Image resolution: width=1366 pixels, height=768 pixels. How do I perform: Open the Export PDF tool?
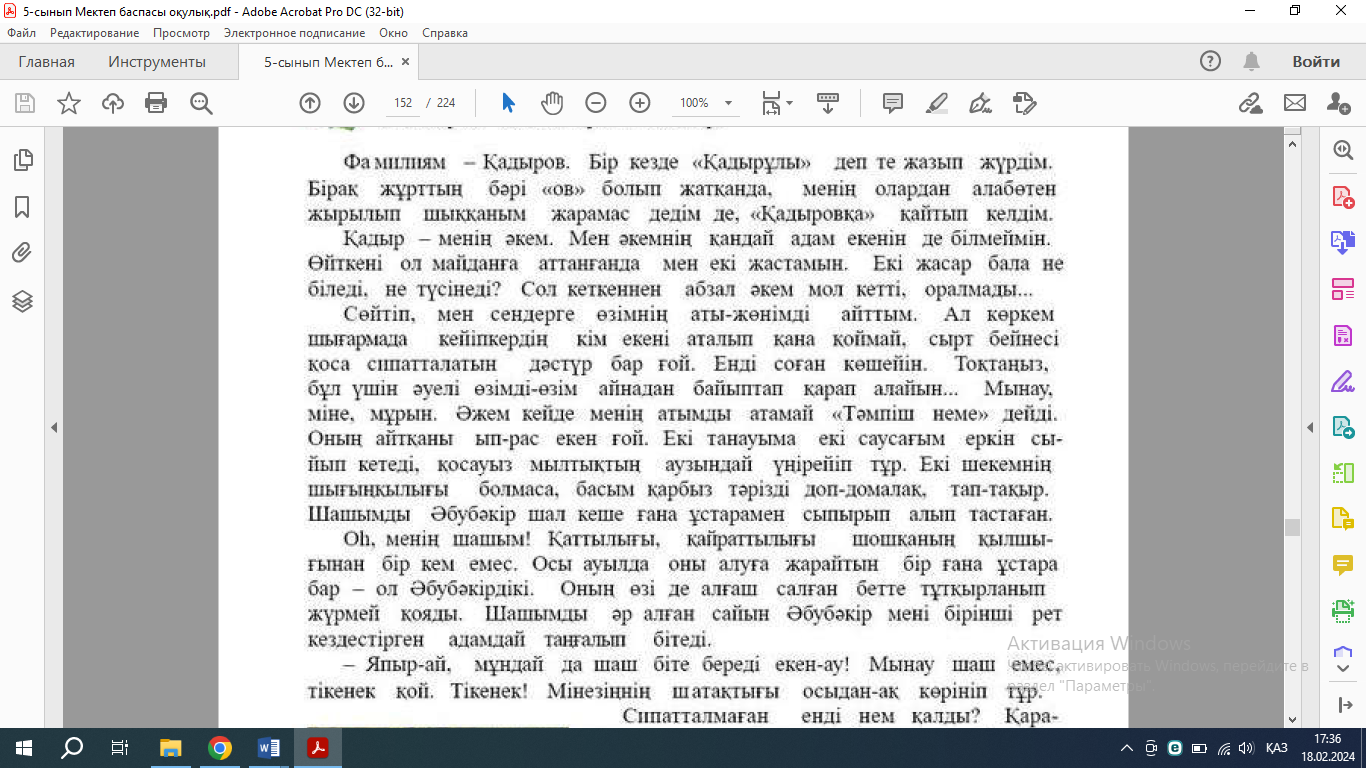click(x=1343, y=427)
